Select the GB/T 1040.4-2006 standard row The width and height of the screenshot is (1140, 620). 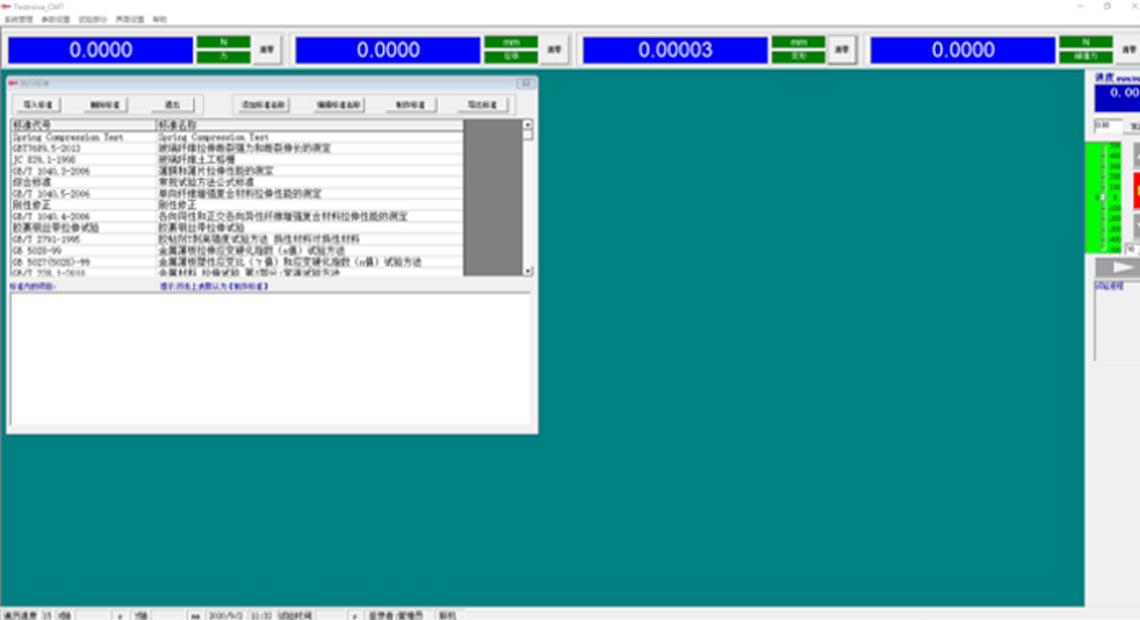(x=237, y=217)
